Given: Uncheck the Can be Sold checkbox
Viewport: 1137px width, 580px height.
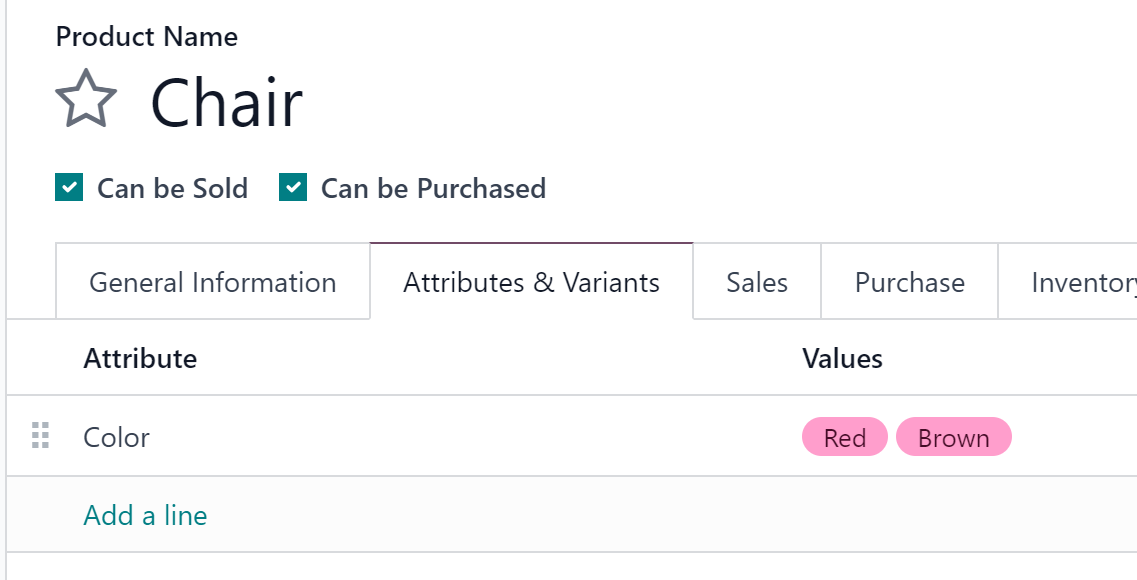Looking at the screenshot, I should point(69,187).
